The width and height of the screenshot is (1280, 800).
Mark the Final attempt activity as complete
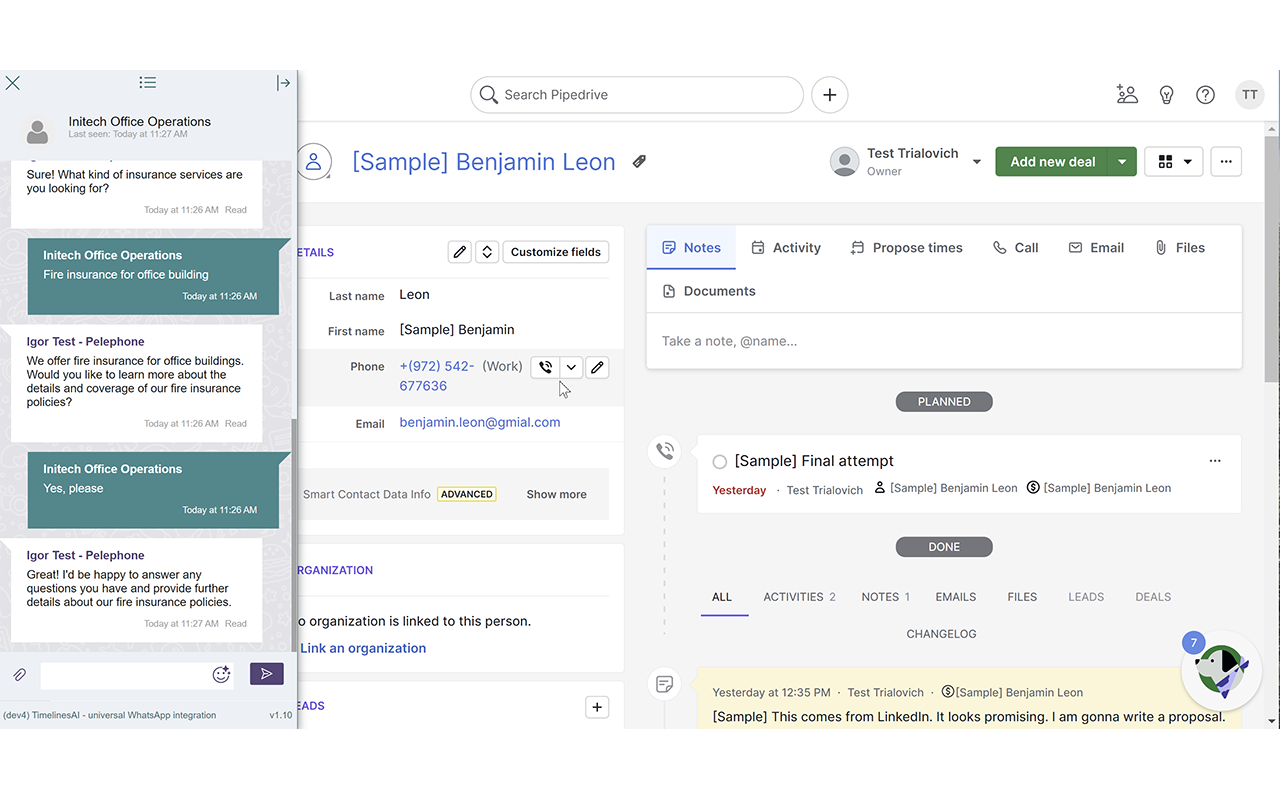click(x=719, y=461)
